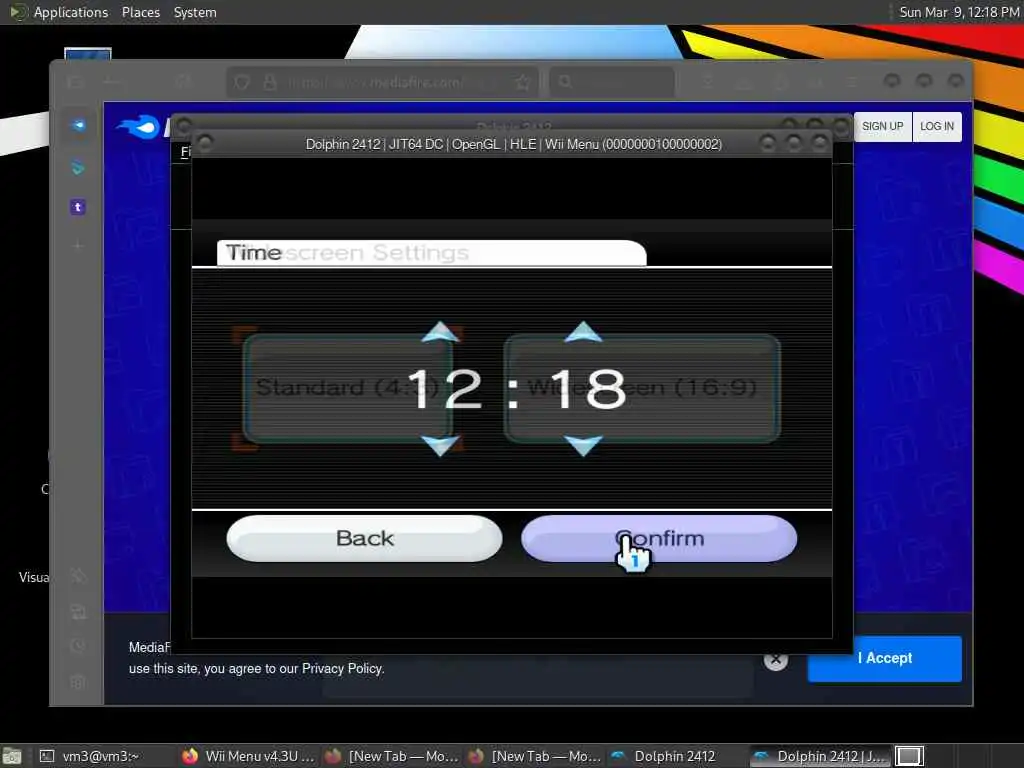
Task: Click the show desktop icon in taskbar
Action: (x=12, y=756)
